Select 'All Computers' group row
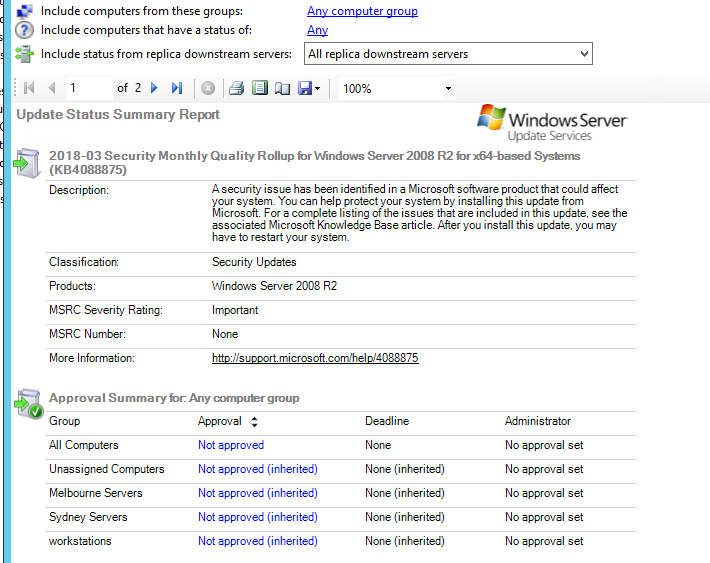The image size is (710, 563). point(83,445)
